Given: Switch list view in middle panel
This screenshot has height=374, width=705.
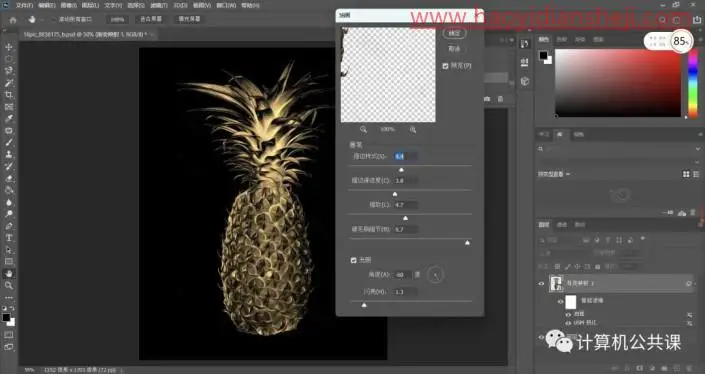Looking at the screenshot, I should pyautogui.click(x=696, y=174).
